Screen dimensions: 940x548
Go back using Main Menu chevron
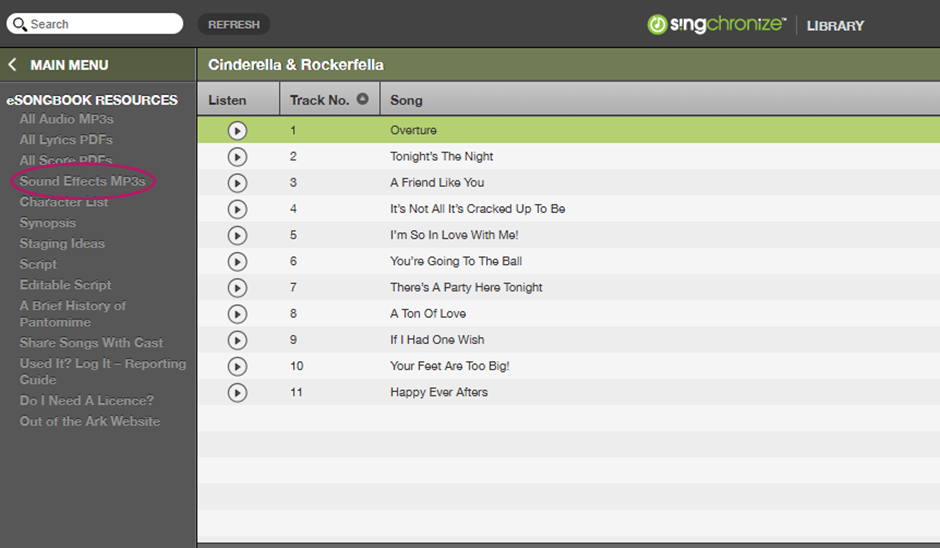pos(13,65)
